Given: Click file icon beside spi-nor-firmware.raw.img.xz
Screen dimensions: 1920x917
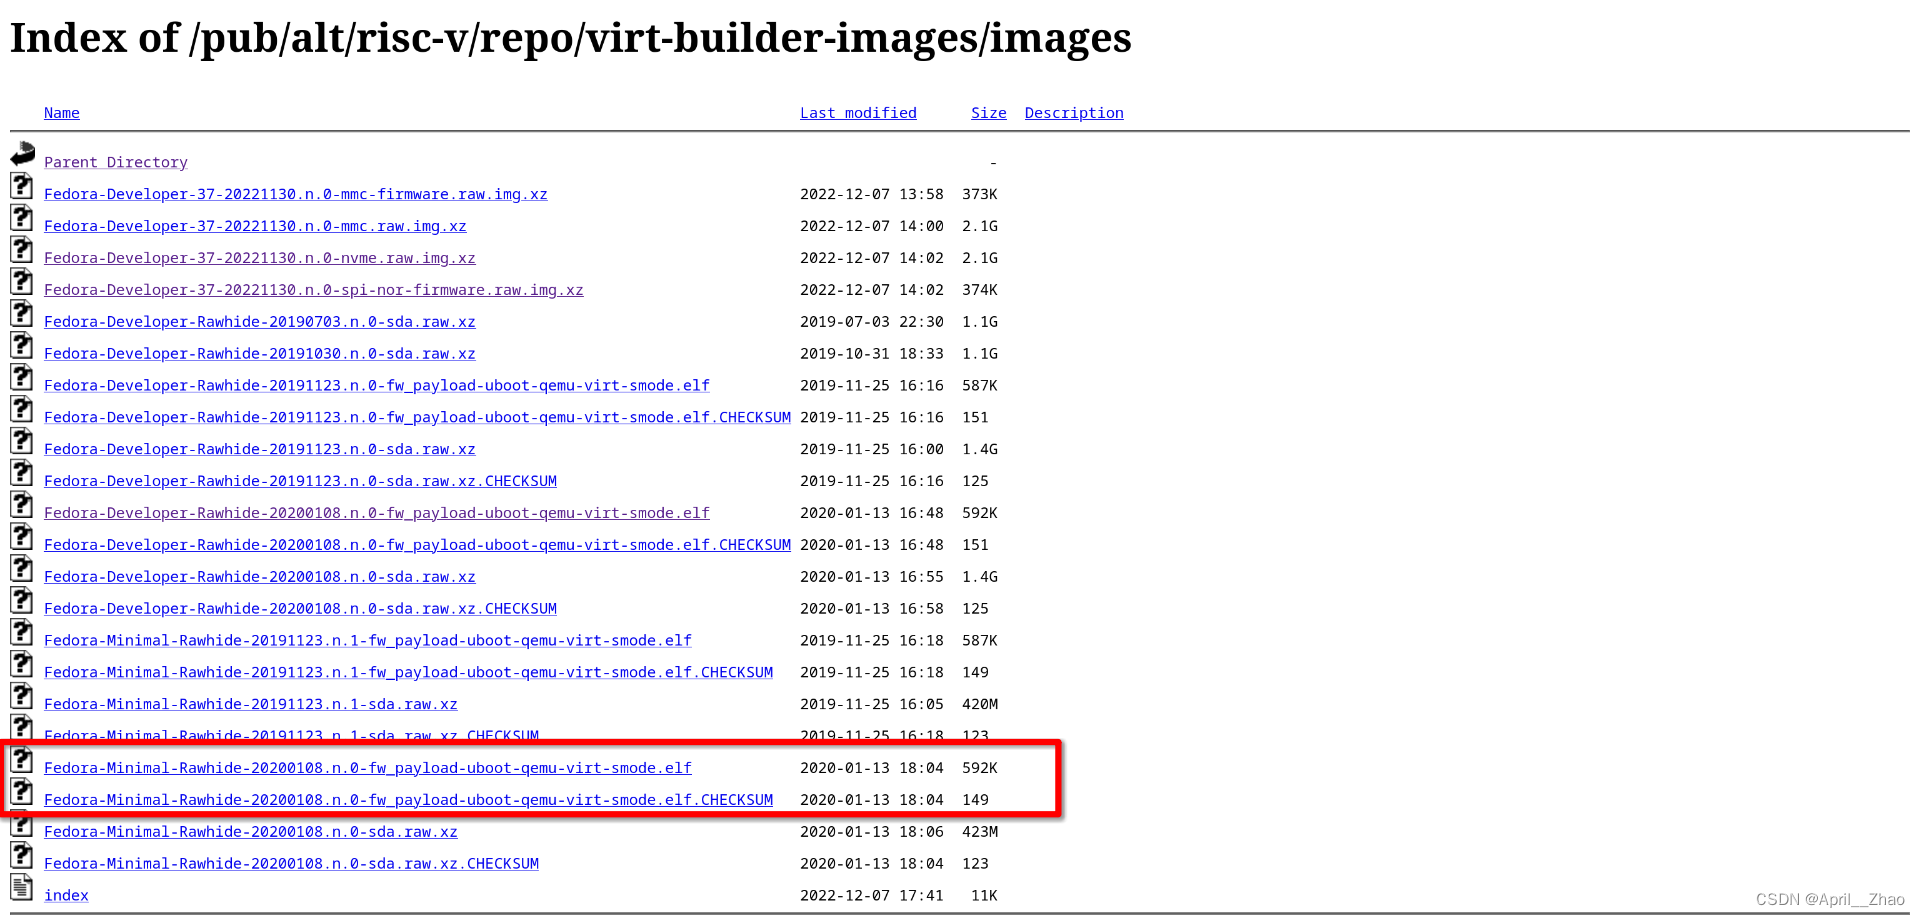Looking at the screenshot, I should [22, 282].
